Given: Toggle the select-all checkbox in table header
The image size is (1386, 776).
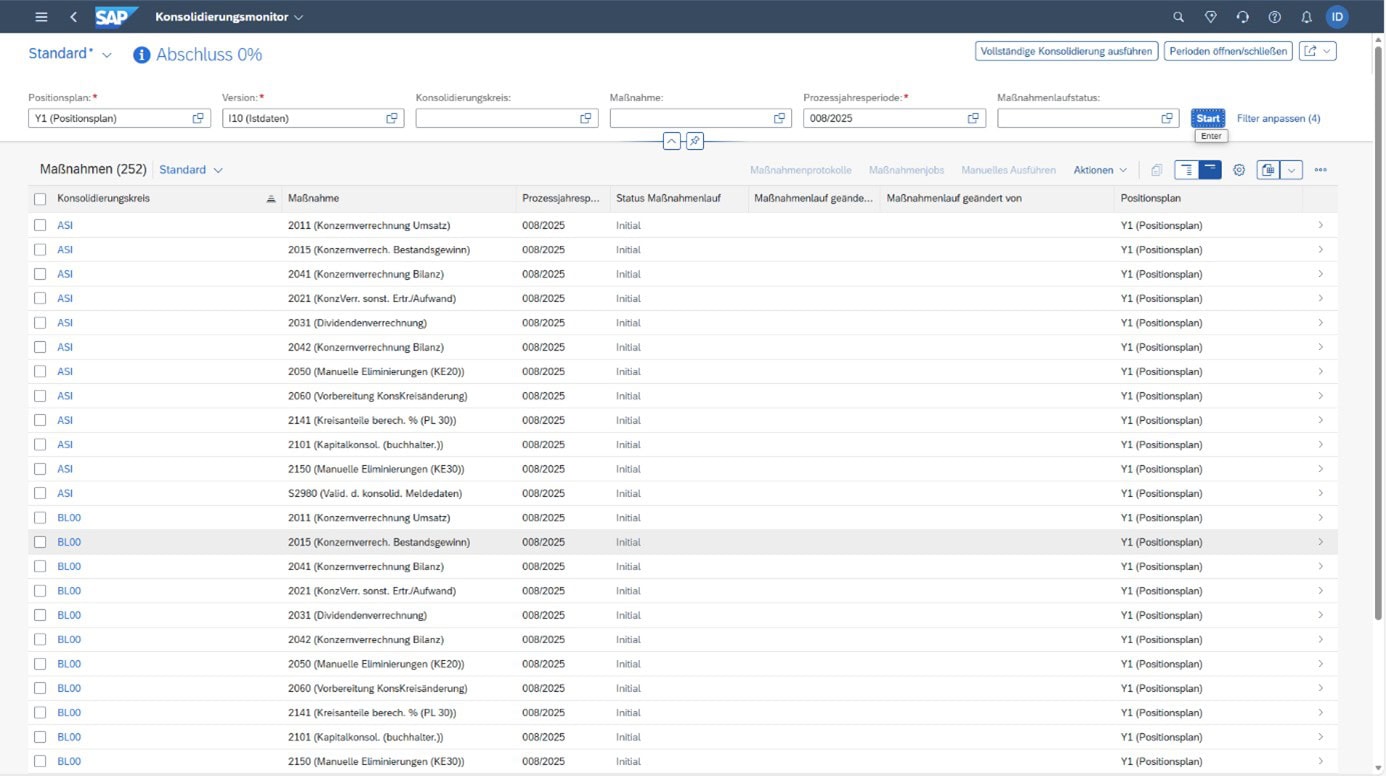Looking at the screenshot, I should click(x=40, y=199).
